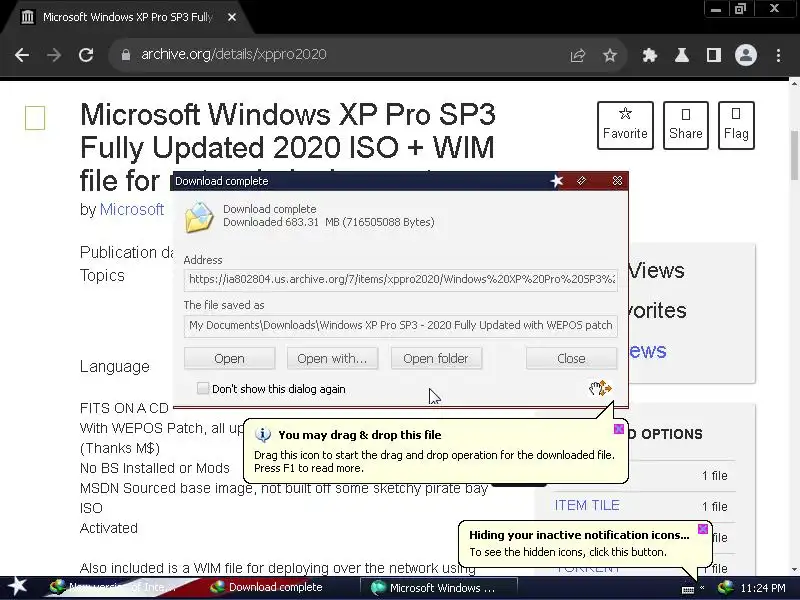Click the 'Activated' description text

coord(109,528)
